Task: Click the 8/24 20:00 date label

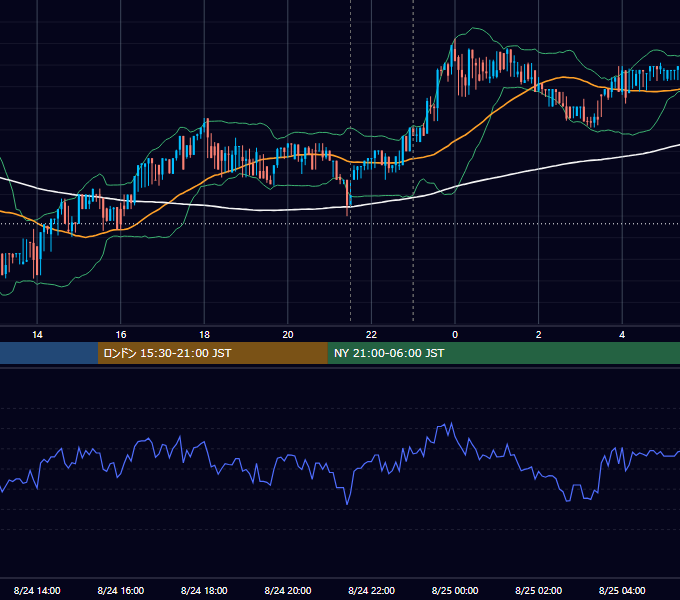Action: tap(288, 590)
